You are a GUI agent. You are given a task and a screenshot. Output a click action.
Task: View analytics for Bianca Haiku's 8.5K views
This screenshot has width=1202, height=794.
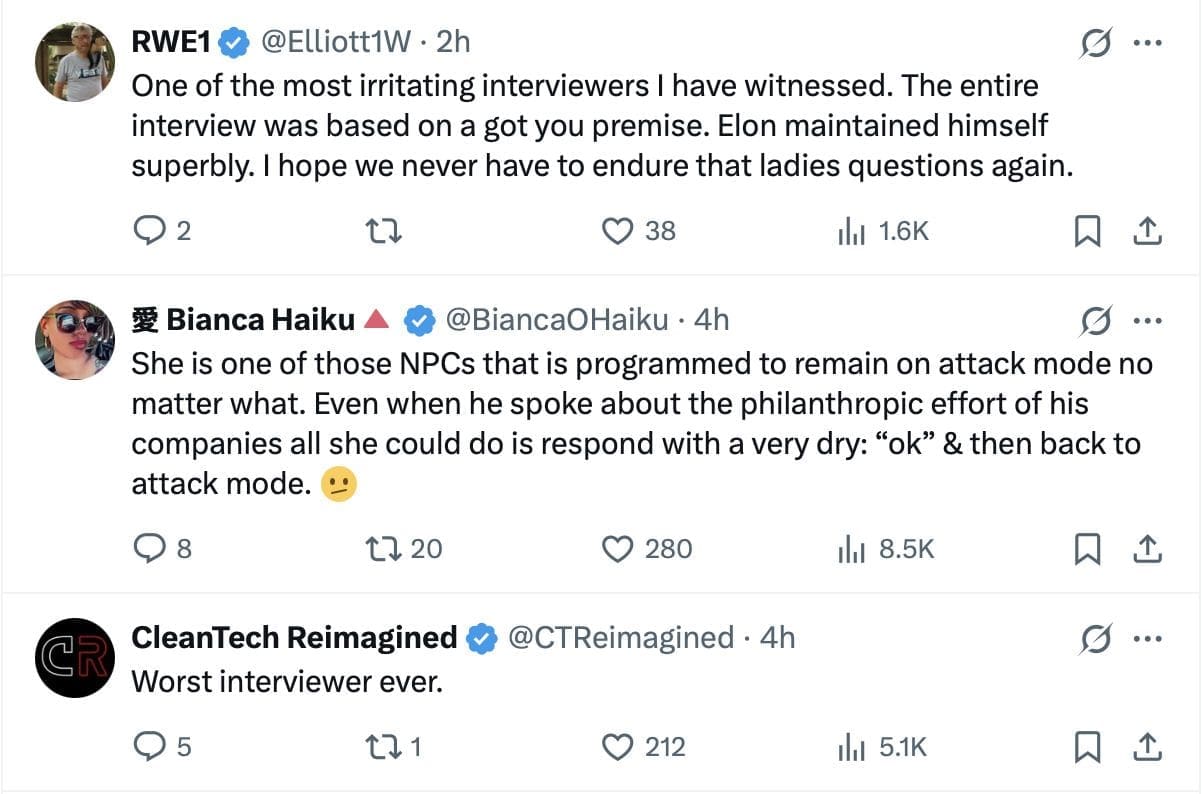tap(850, 549)
